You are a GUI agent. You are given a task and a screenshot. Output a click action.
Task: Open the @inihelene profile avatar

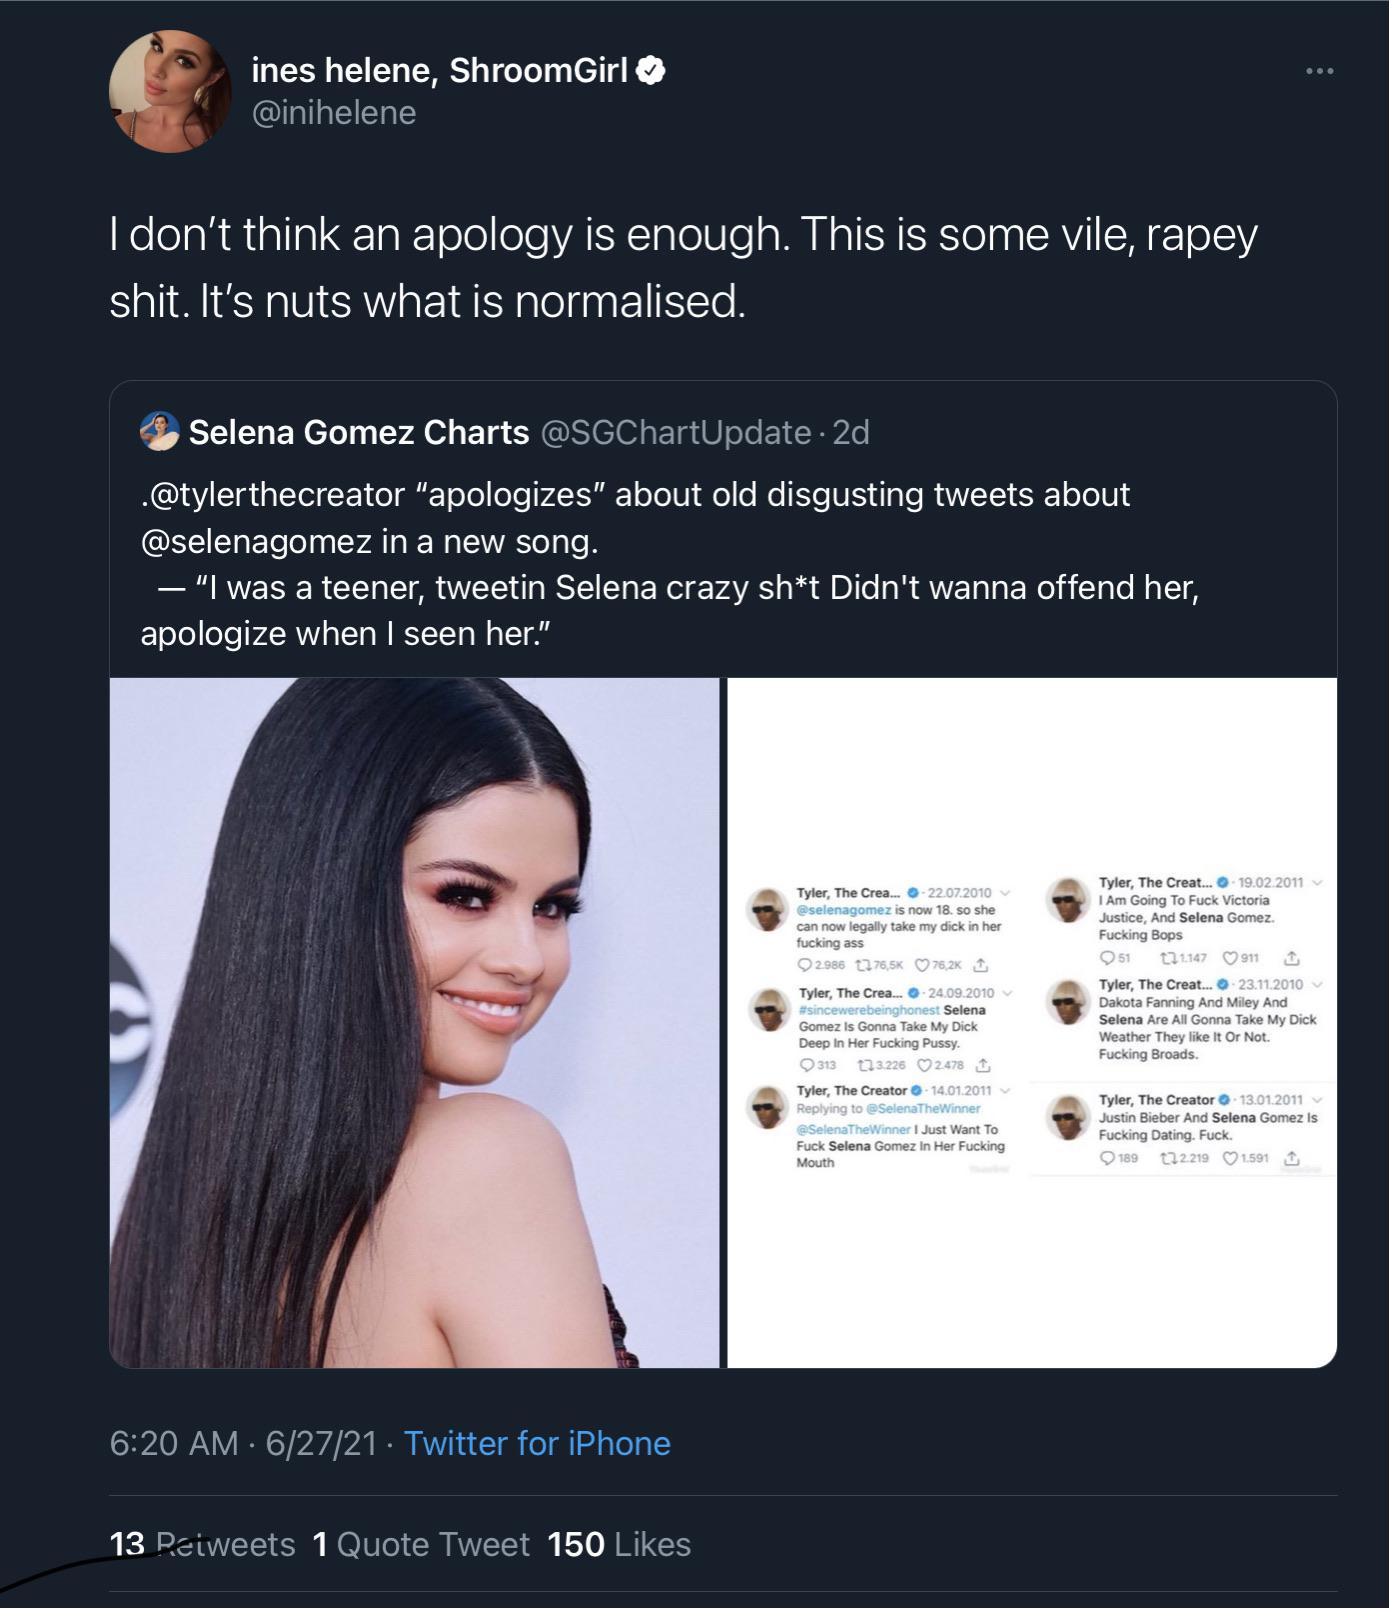pyautogui.click(x=170, y=91)
